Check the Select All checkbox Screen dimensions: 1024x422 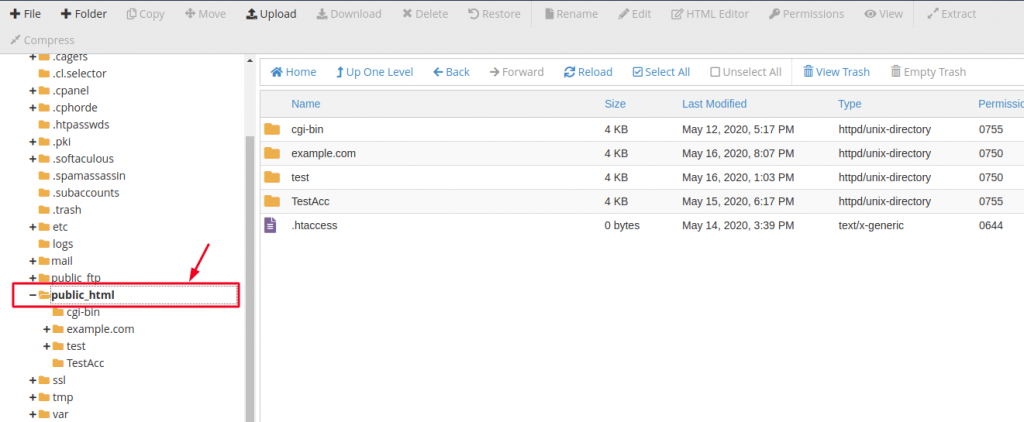tap(638, 72)
